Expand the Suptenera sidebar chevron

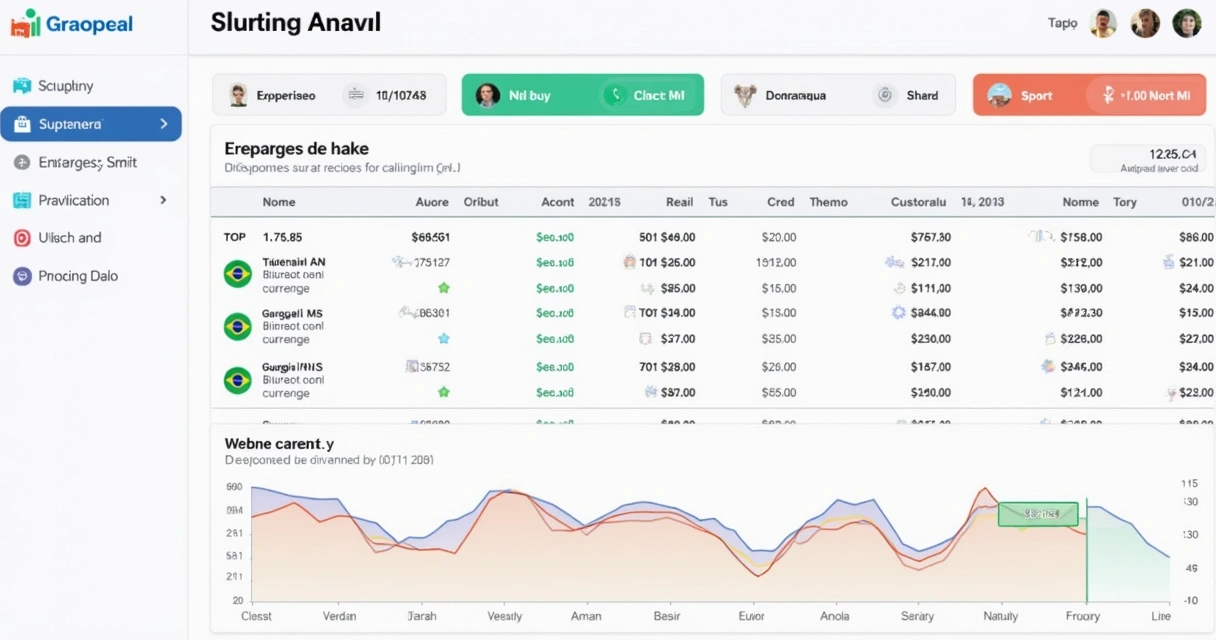163,124
